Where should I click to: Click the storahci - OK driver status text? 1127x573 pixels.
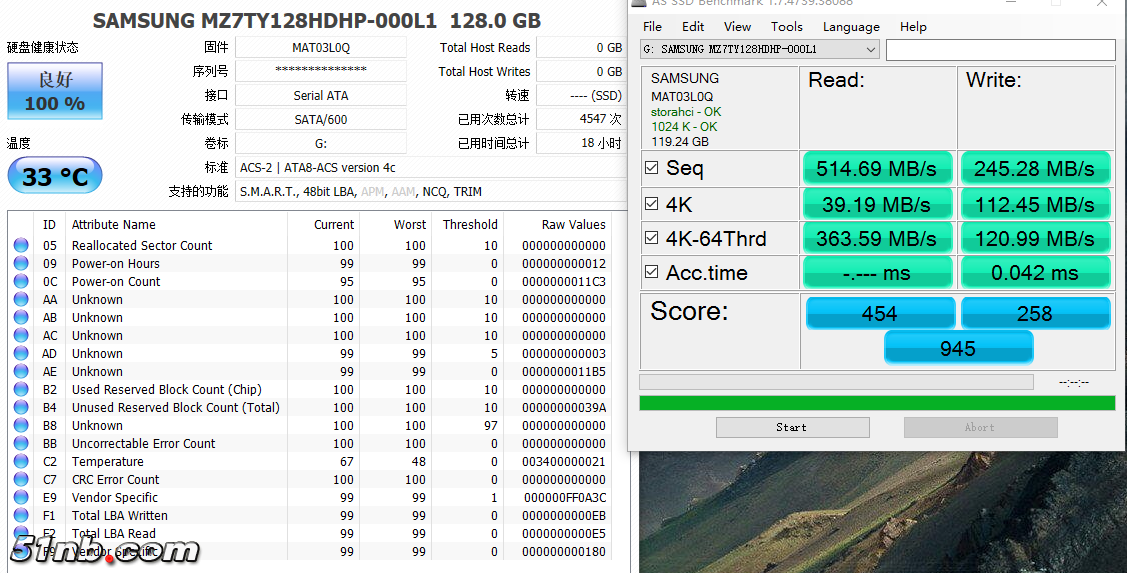click(686, 112)
